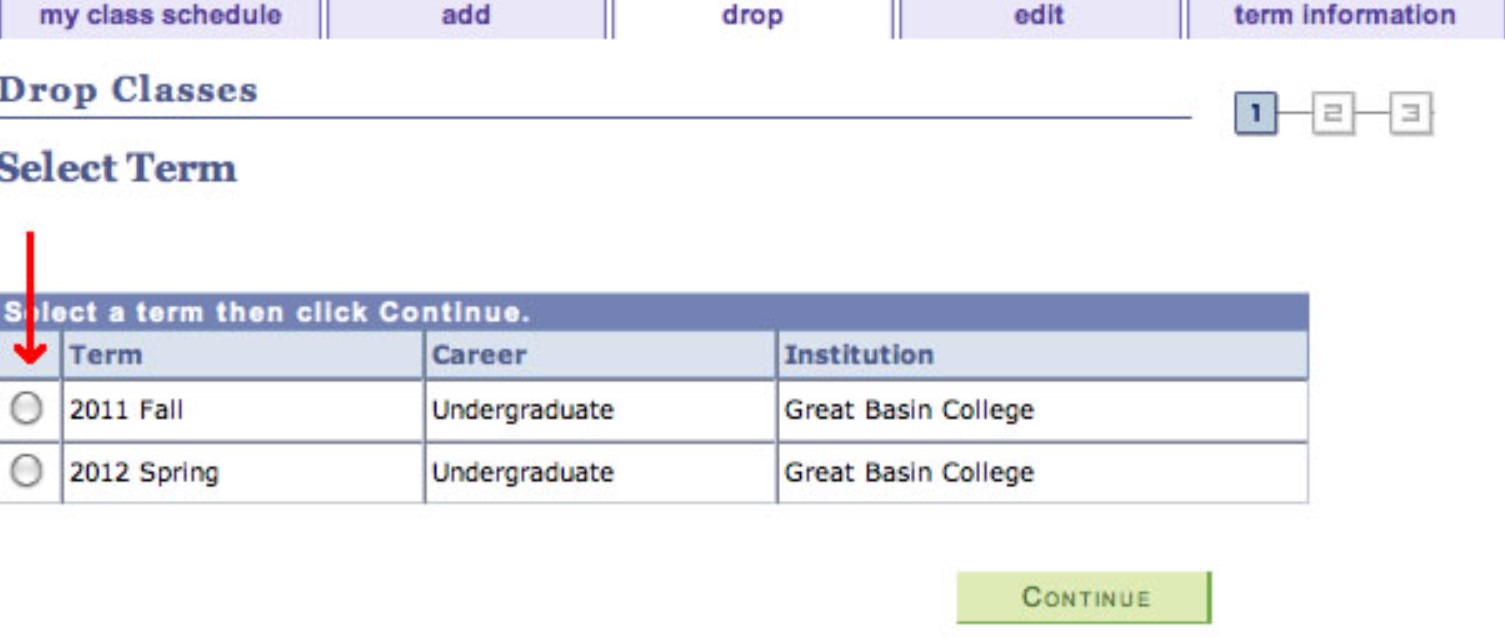
Task: Click the Continue button
Action: pos(1084,597)
